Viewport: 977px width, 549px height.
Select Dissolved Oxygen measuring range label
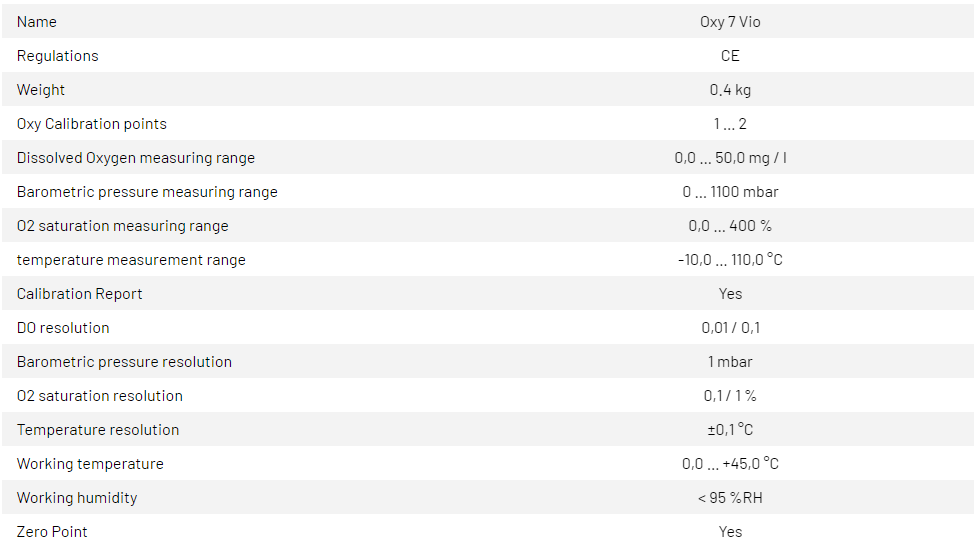click(136, 158)
